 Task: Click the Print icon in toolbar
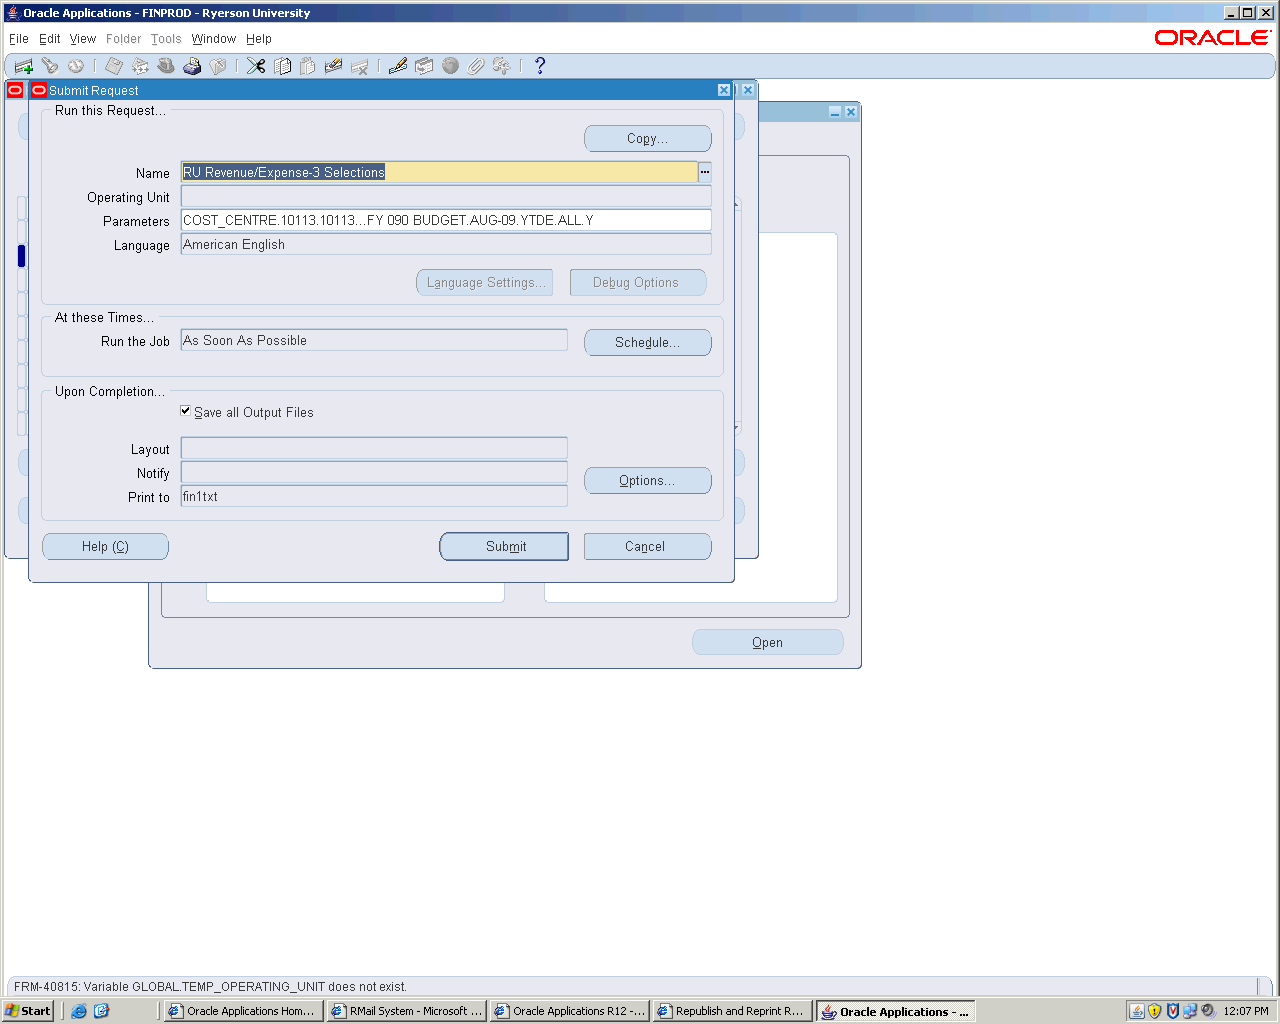pyautogui.click(x=192, y=66)
